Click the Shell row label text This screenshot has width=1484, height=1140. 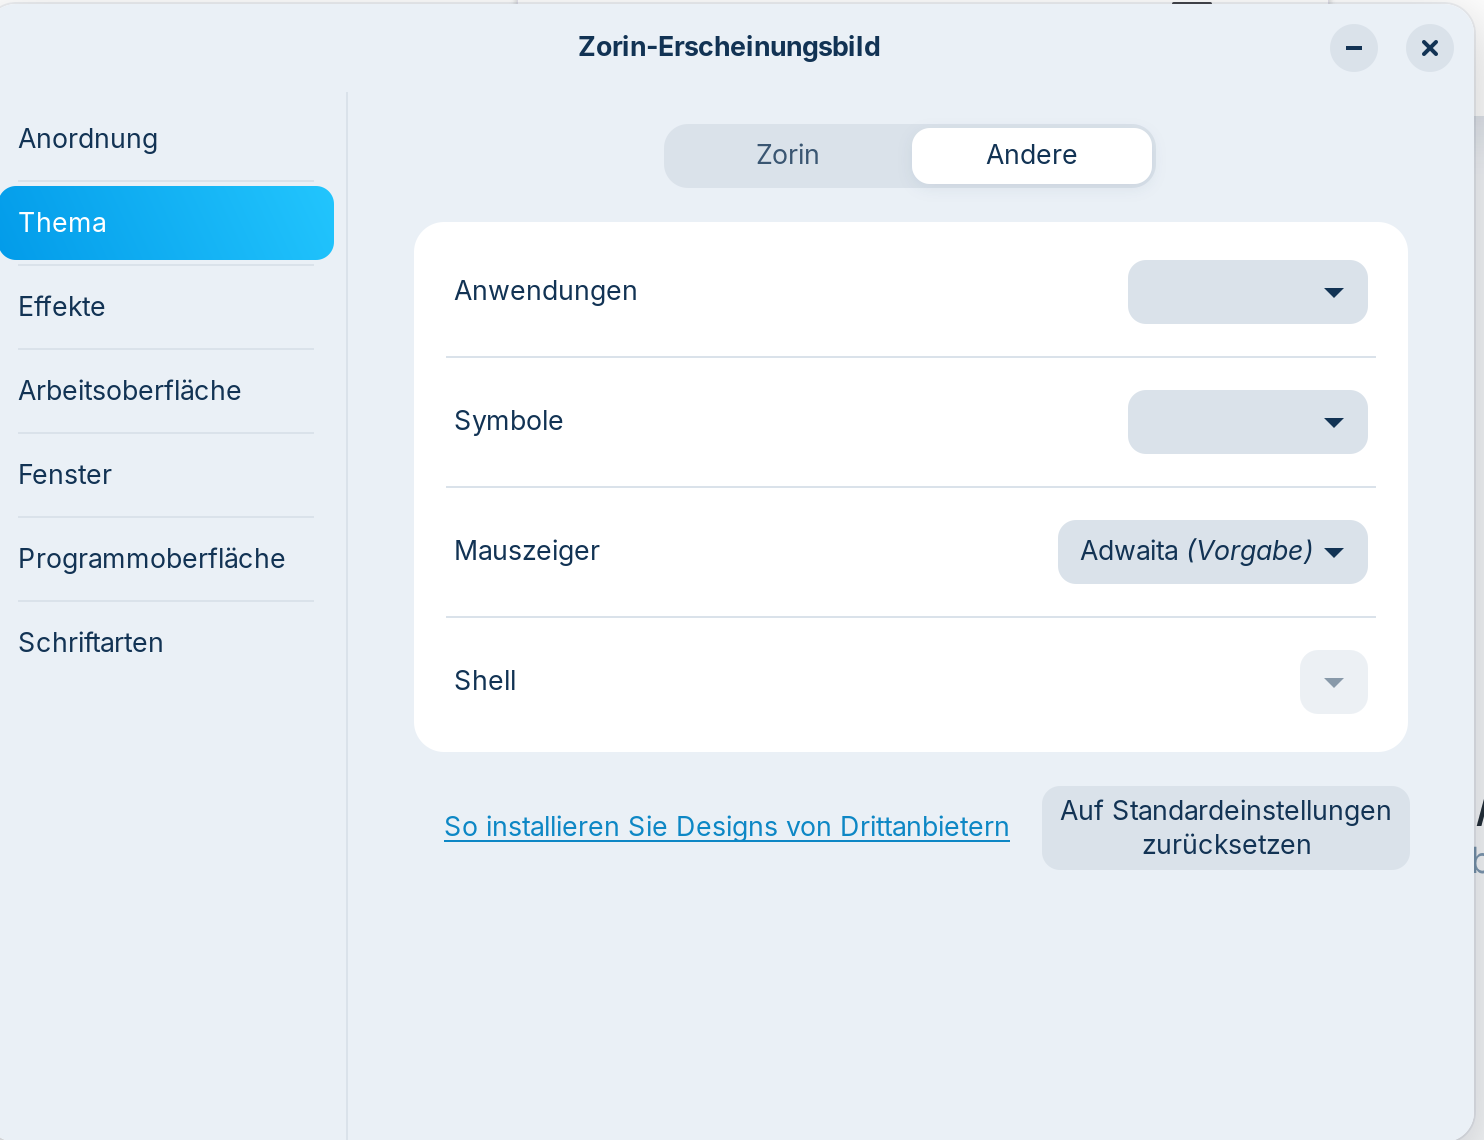[x=485, y=681]
